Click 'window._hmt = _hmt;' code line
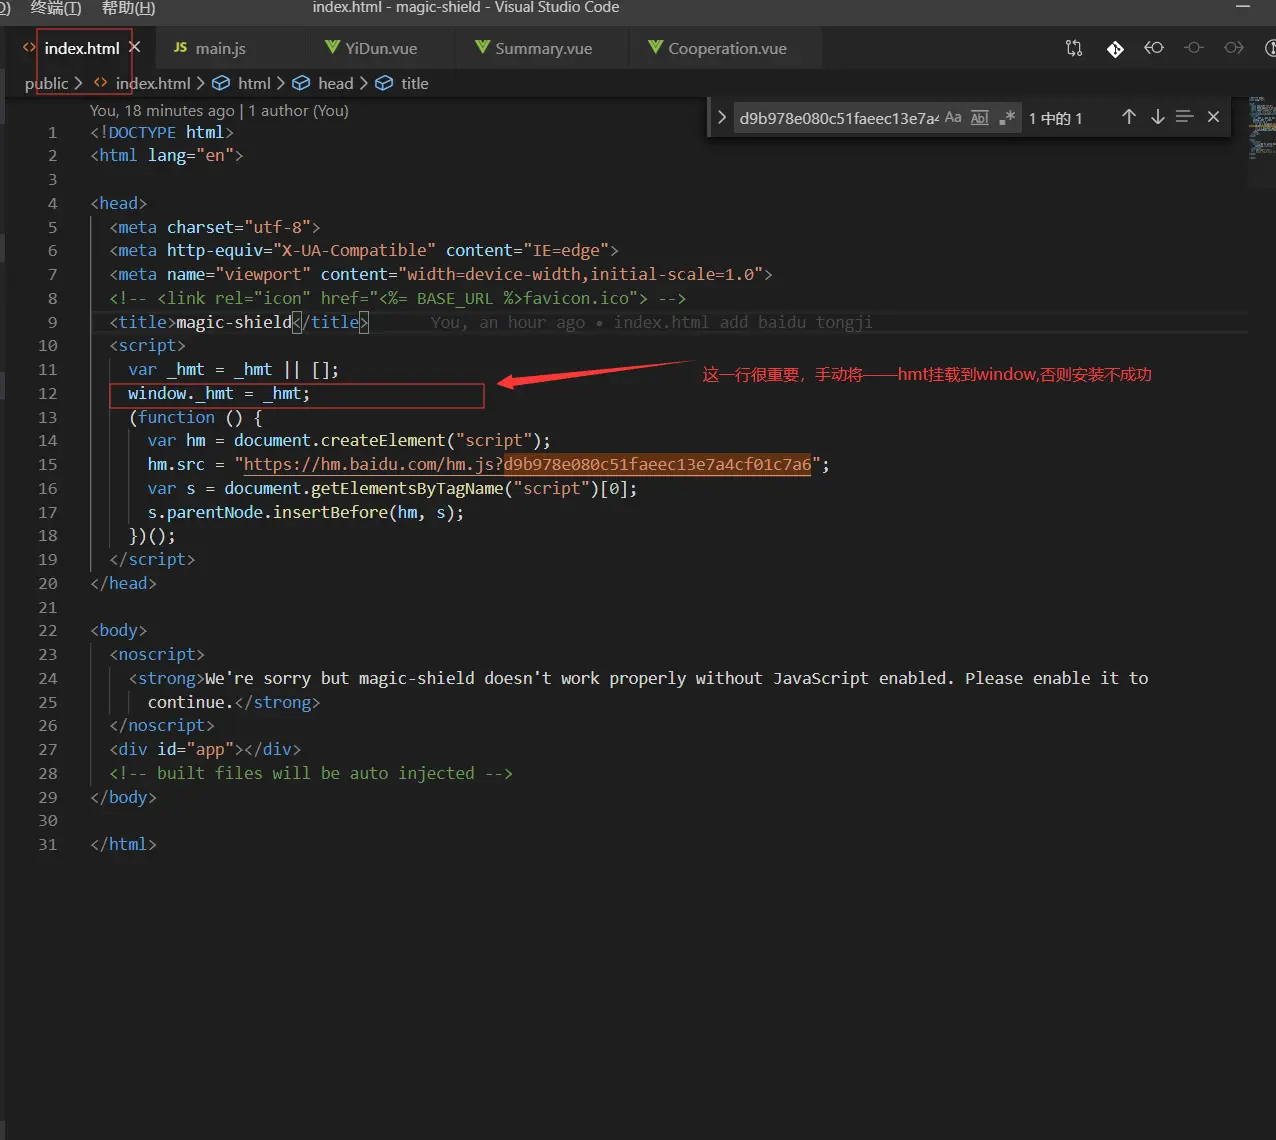Viewport: 1276px width, 1140px height. tap(219, 393)
